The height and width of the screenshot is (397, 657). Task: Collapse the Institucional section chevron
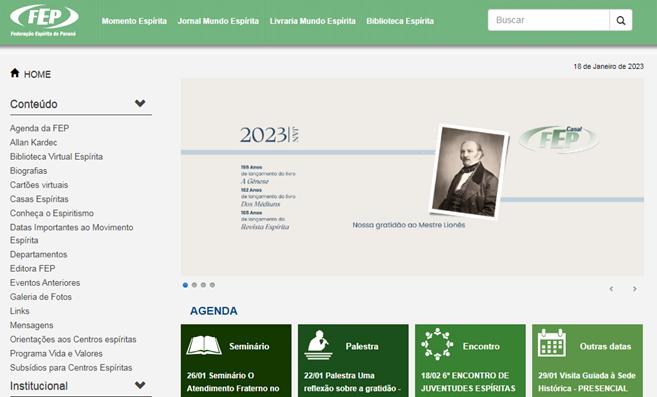tap(140, 385)
